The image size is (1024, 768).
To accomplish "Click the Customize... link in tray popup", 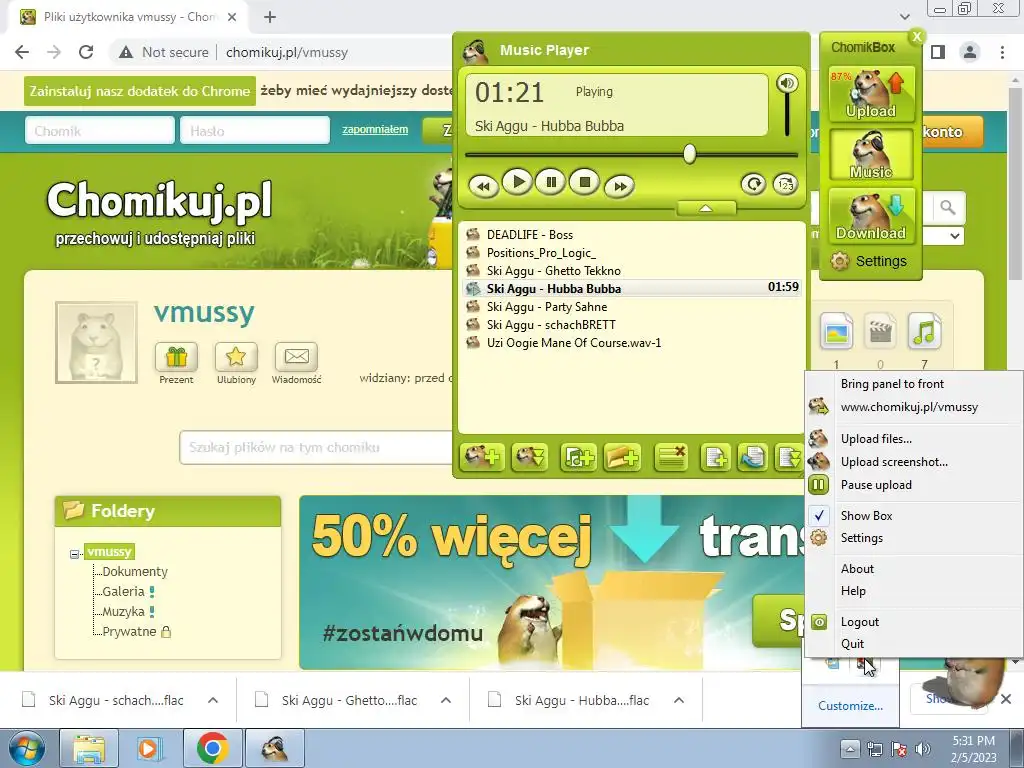I will tap(850, 706).
